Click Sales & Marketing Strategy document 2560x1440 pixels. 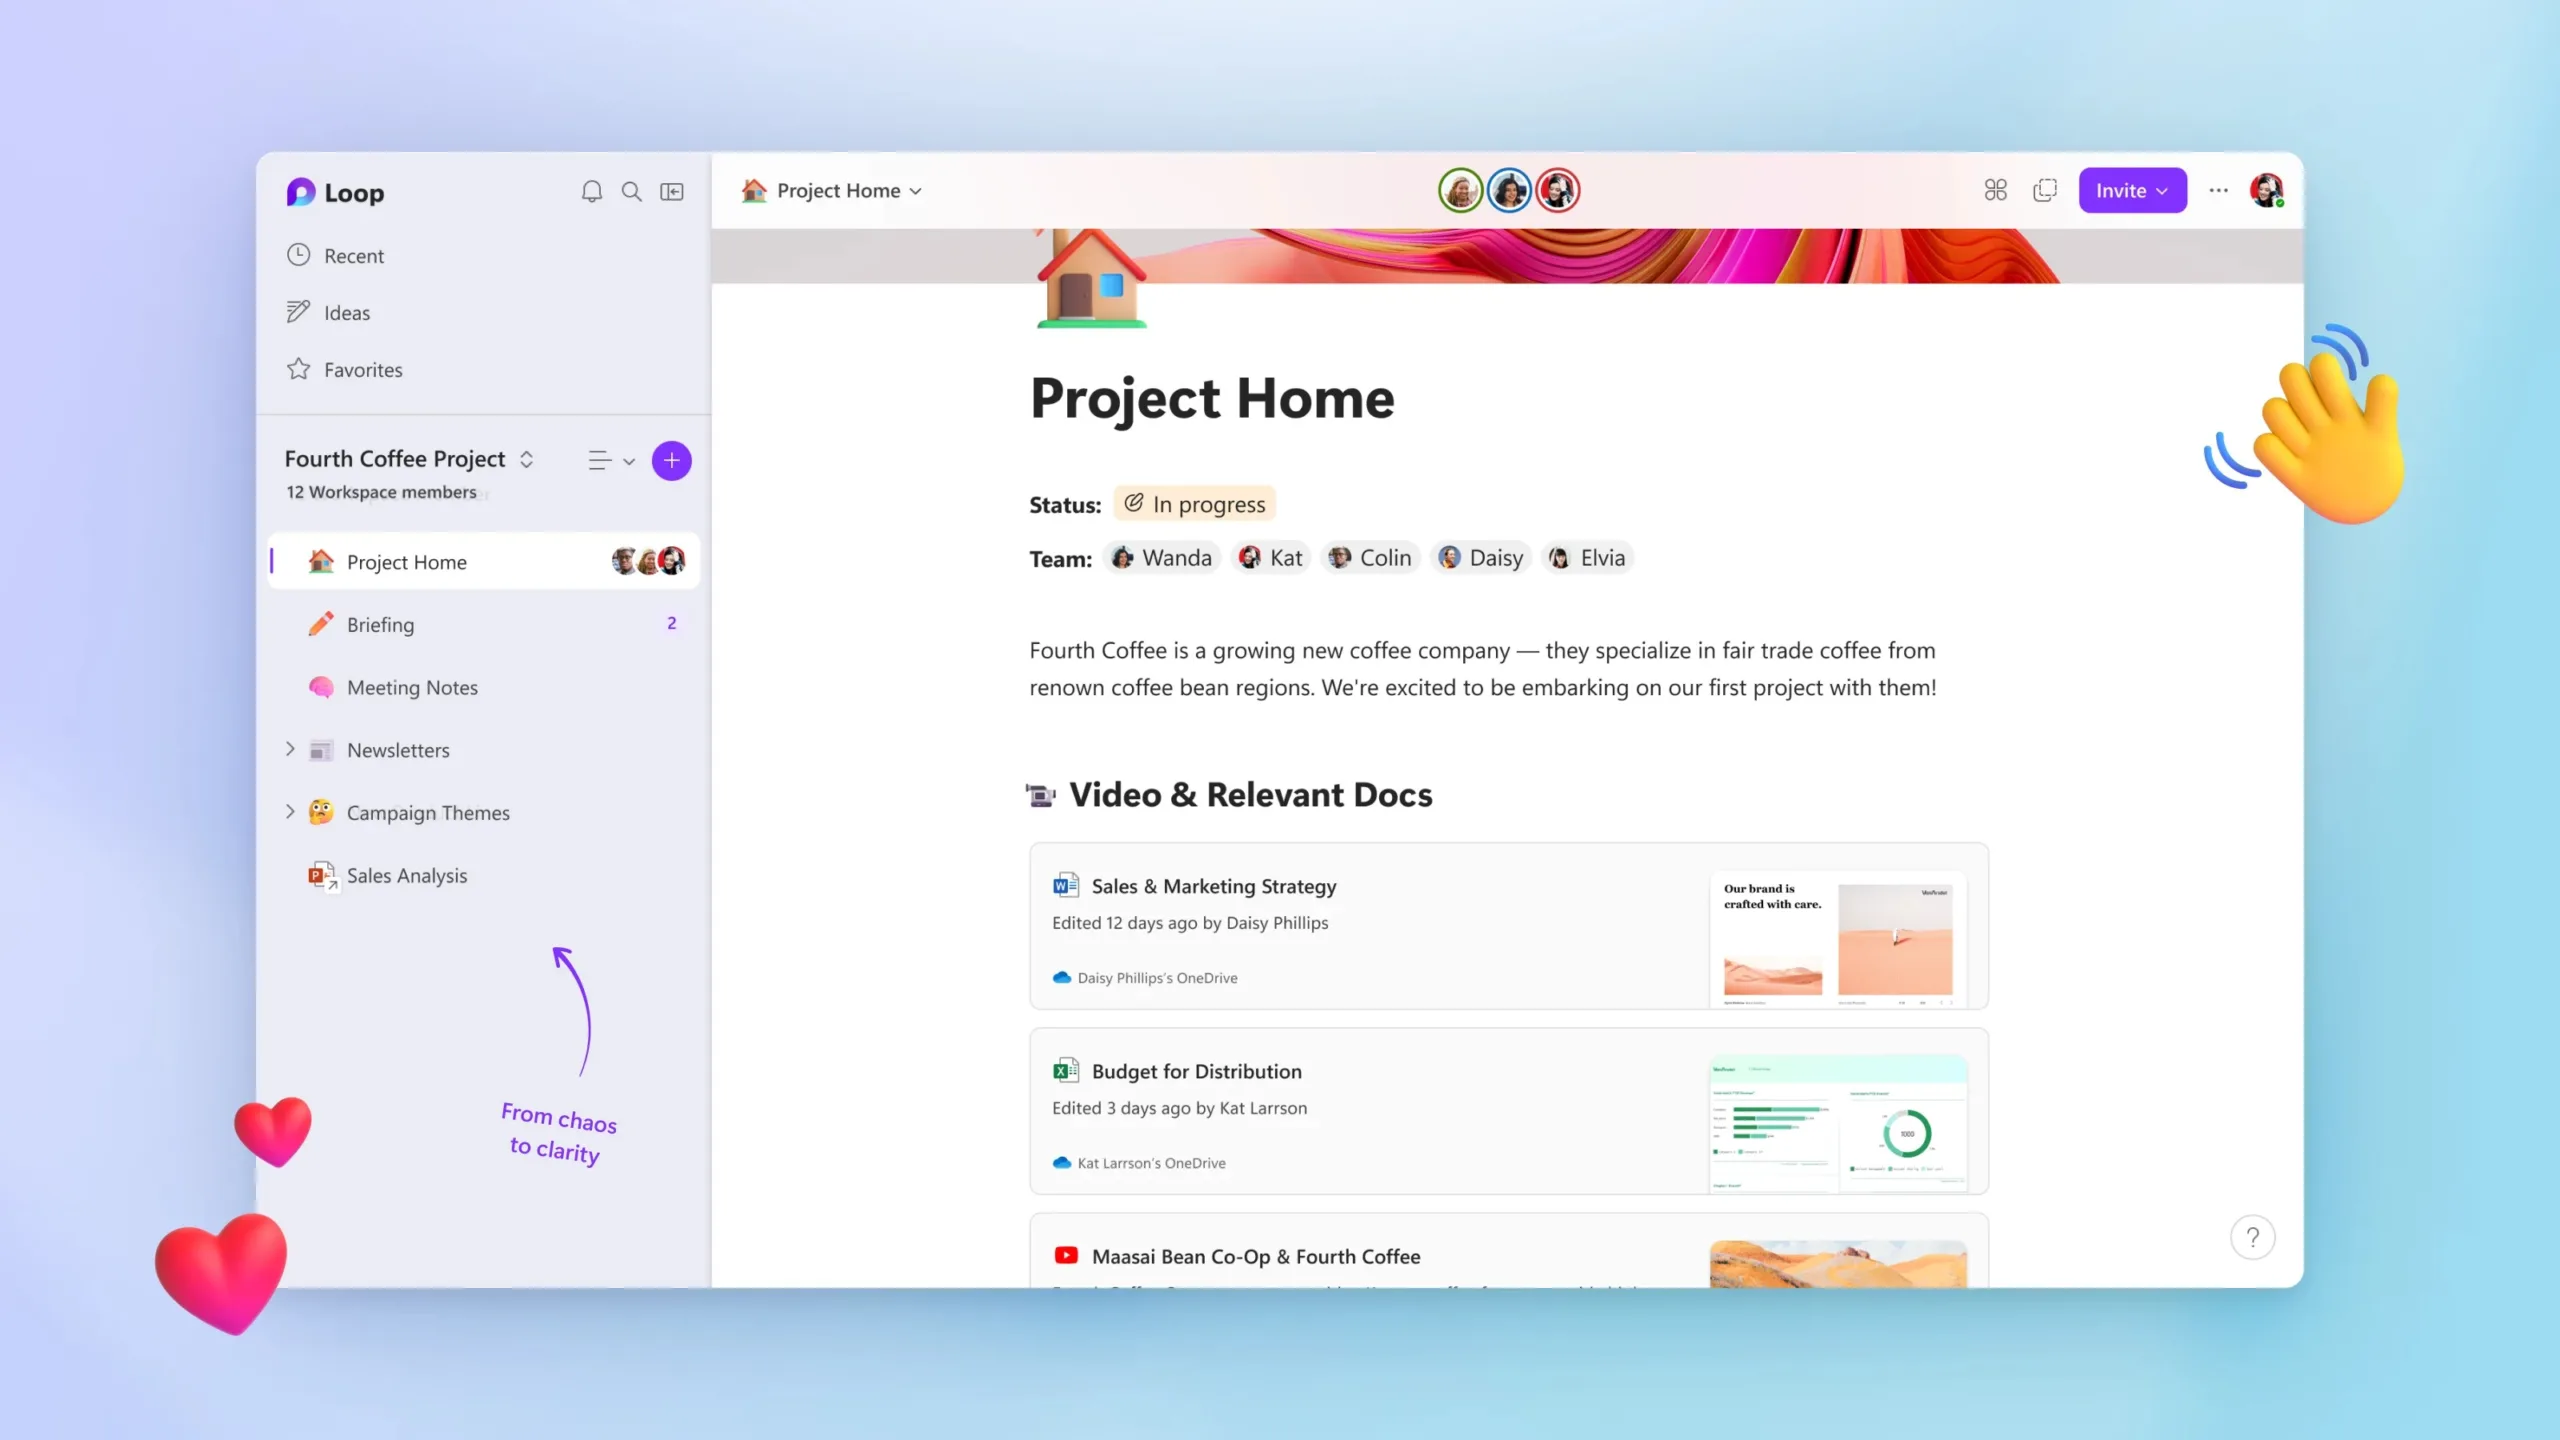pos(1213,884)
